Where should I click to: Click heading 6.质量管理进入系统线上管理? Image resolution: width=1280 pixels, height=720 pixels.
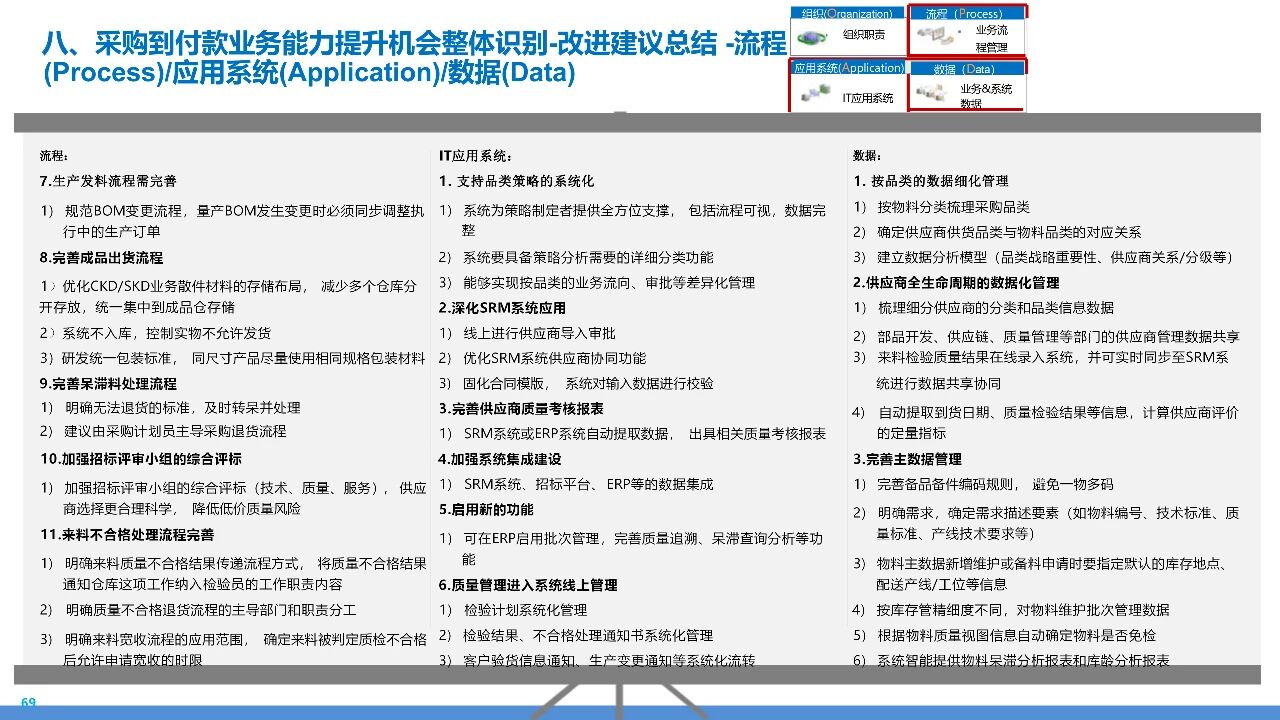[x=528, y=585]
